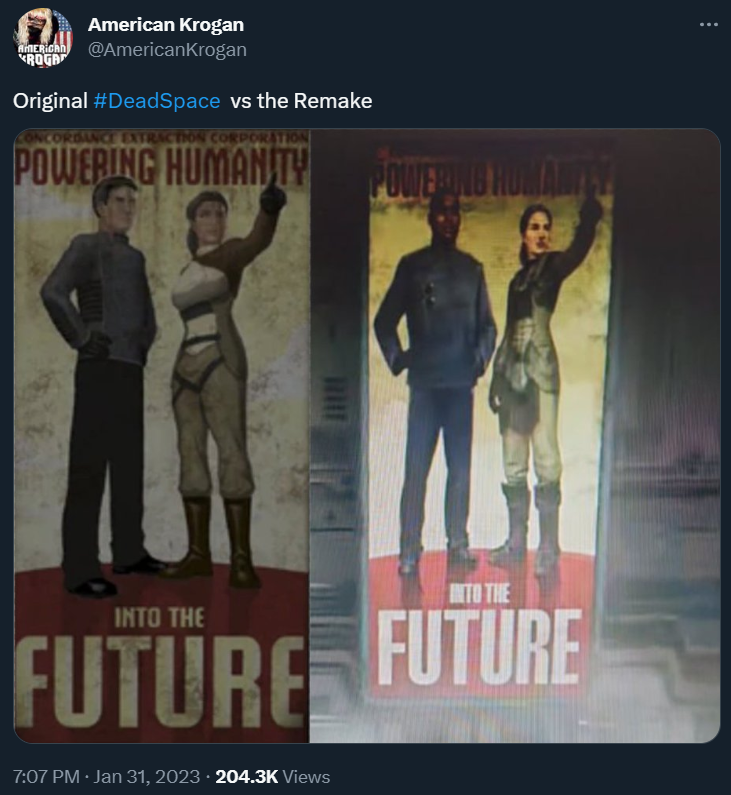Open the original Dead Space poster image

point(161,436)
